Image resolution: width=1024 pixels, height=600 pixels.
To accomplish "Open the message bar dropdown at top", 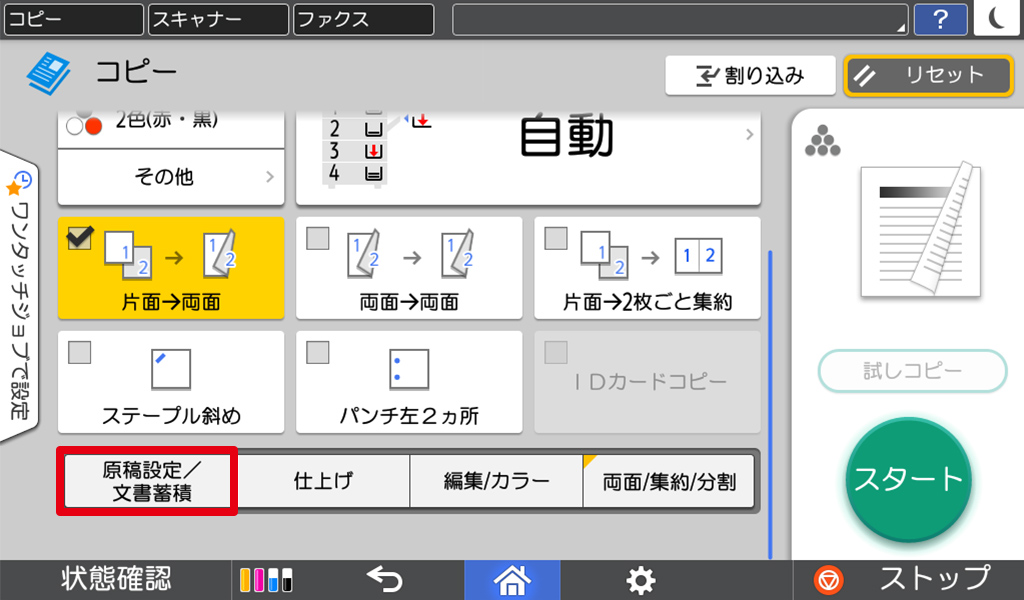I will tap(679, 20).
